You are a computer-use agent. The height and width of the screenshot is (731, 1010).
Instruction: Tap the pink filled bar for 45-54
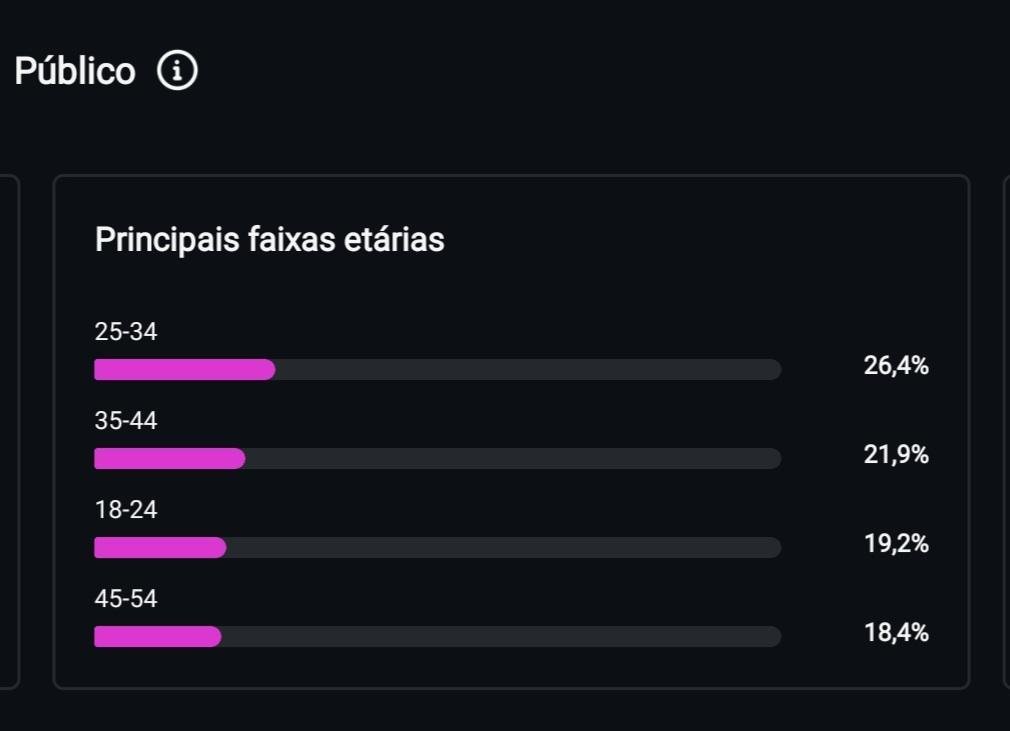click(x=157, y=637)
